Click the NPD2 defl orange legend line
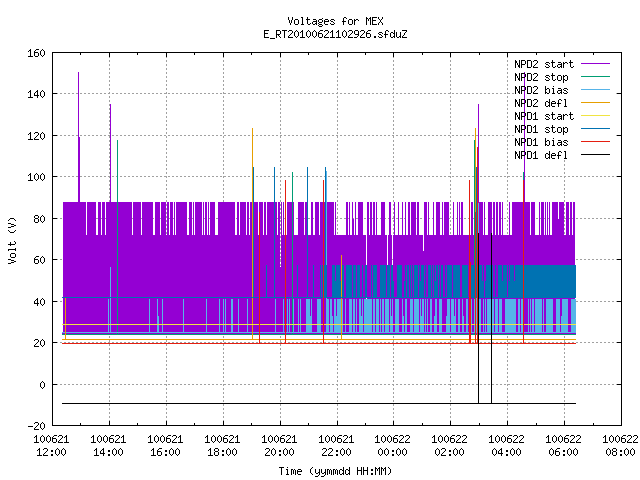The image size is (640, 480). 595,103
